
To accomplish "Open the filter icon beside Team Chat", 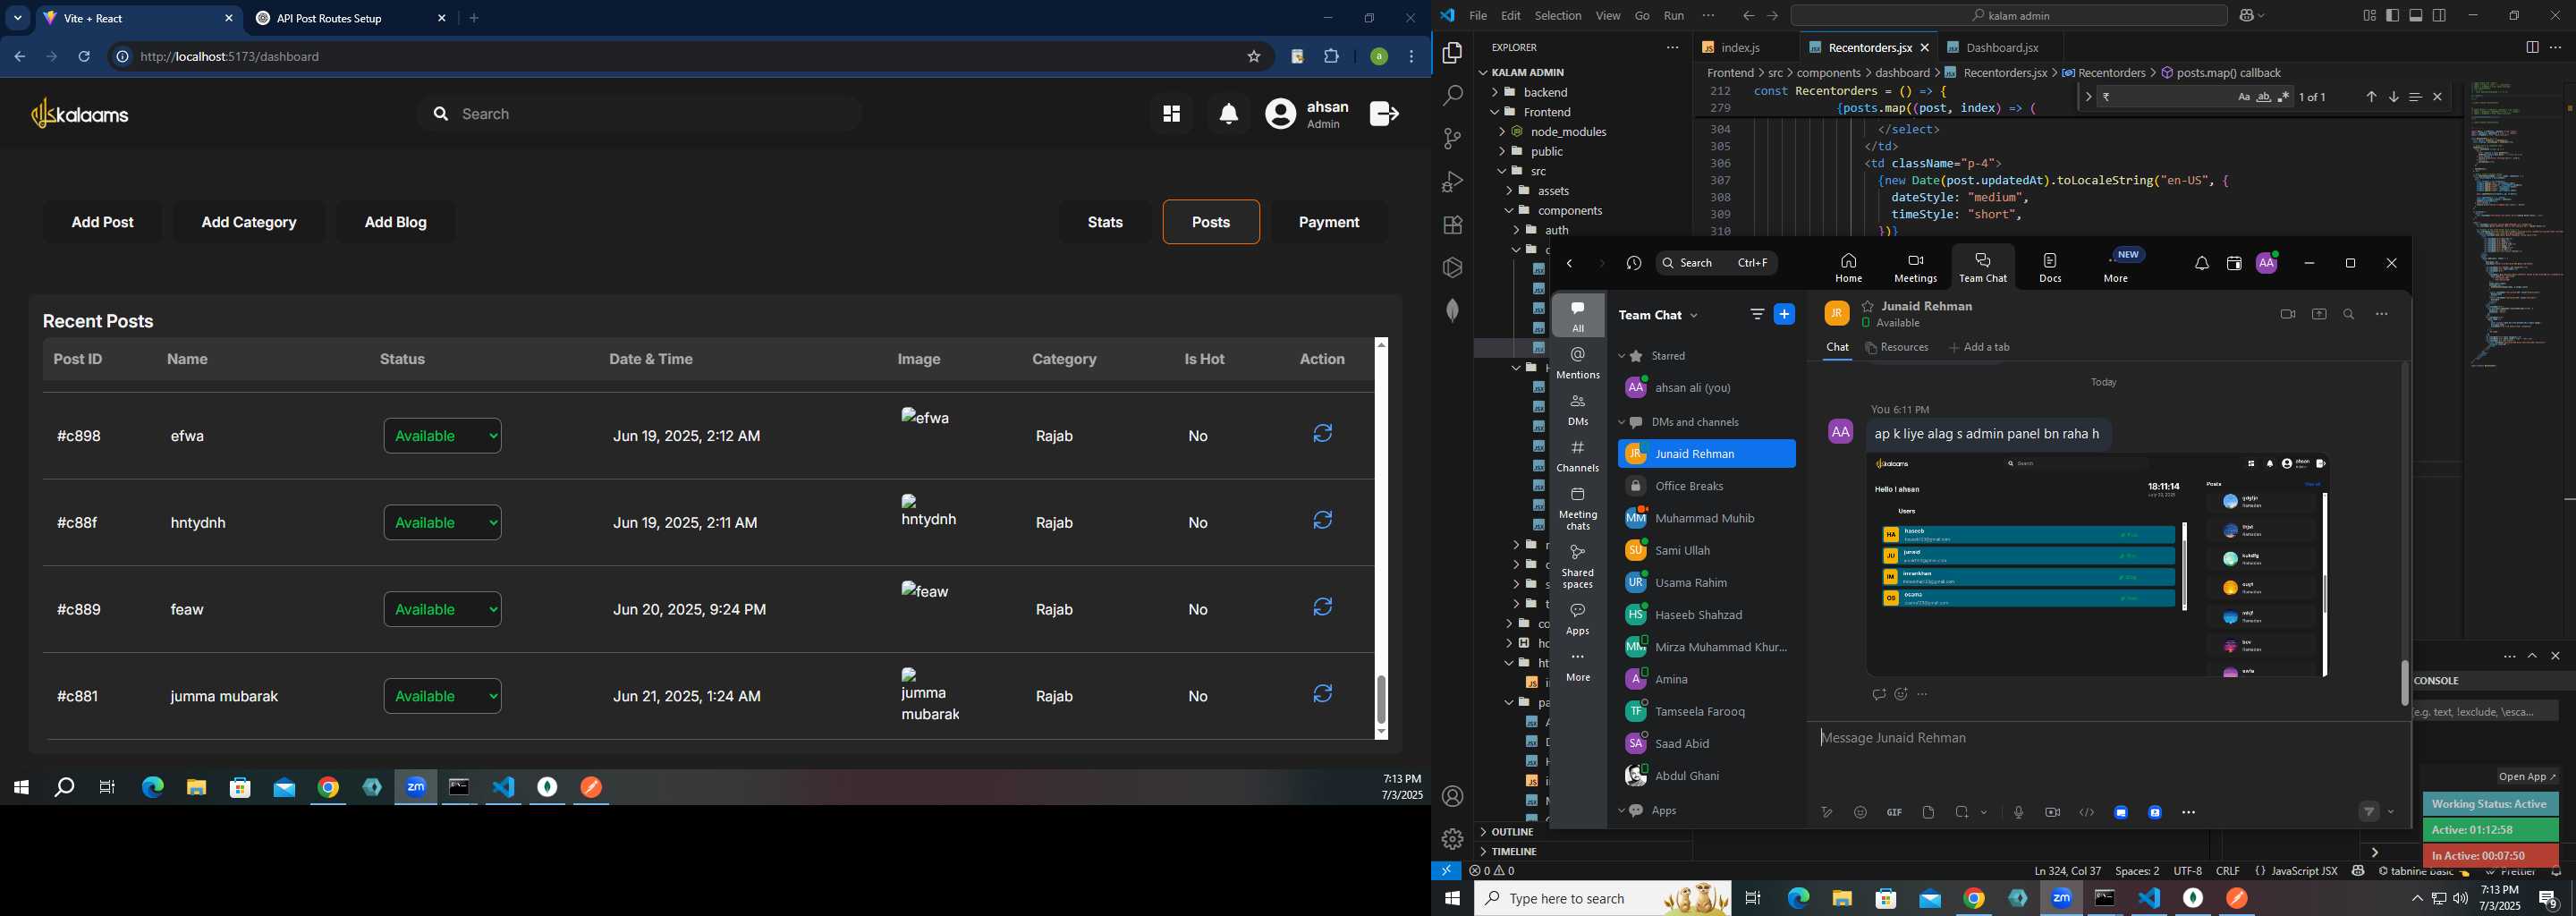I will 1757,315.
